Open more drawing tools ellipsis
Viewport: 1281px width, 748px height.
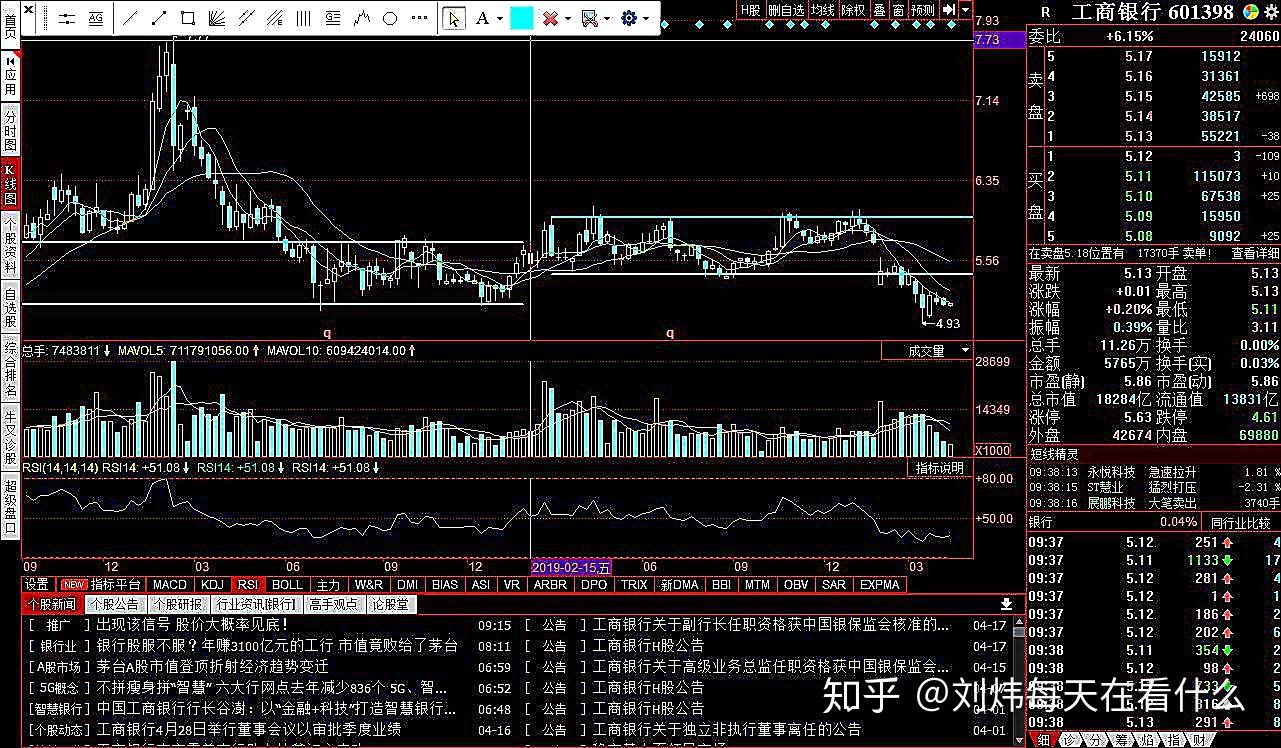[x=420, y=18]
